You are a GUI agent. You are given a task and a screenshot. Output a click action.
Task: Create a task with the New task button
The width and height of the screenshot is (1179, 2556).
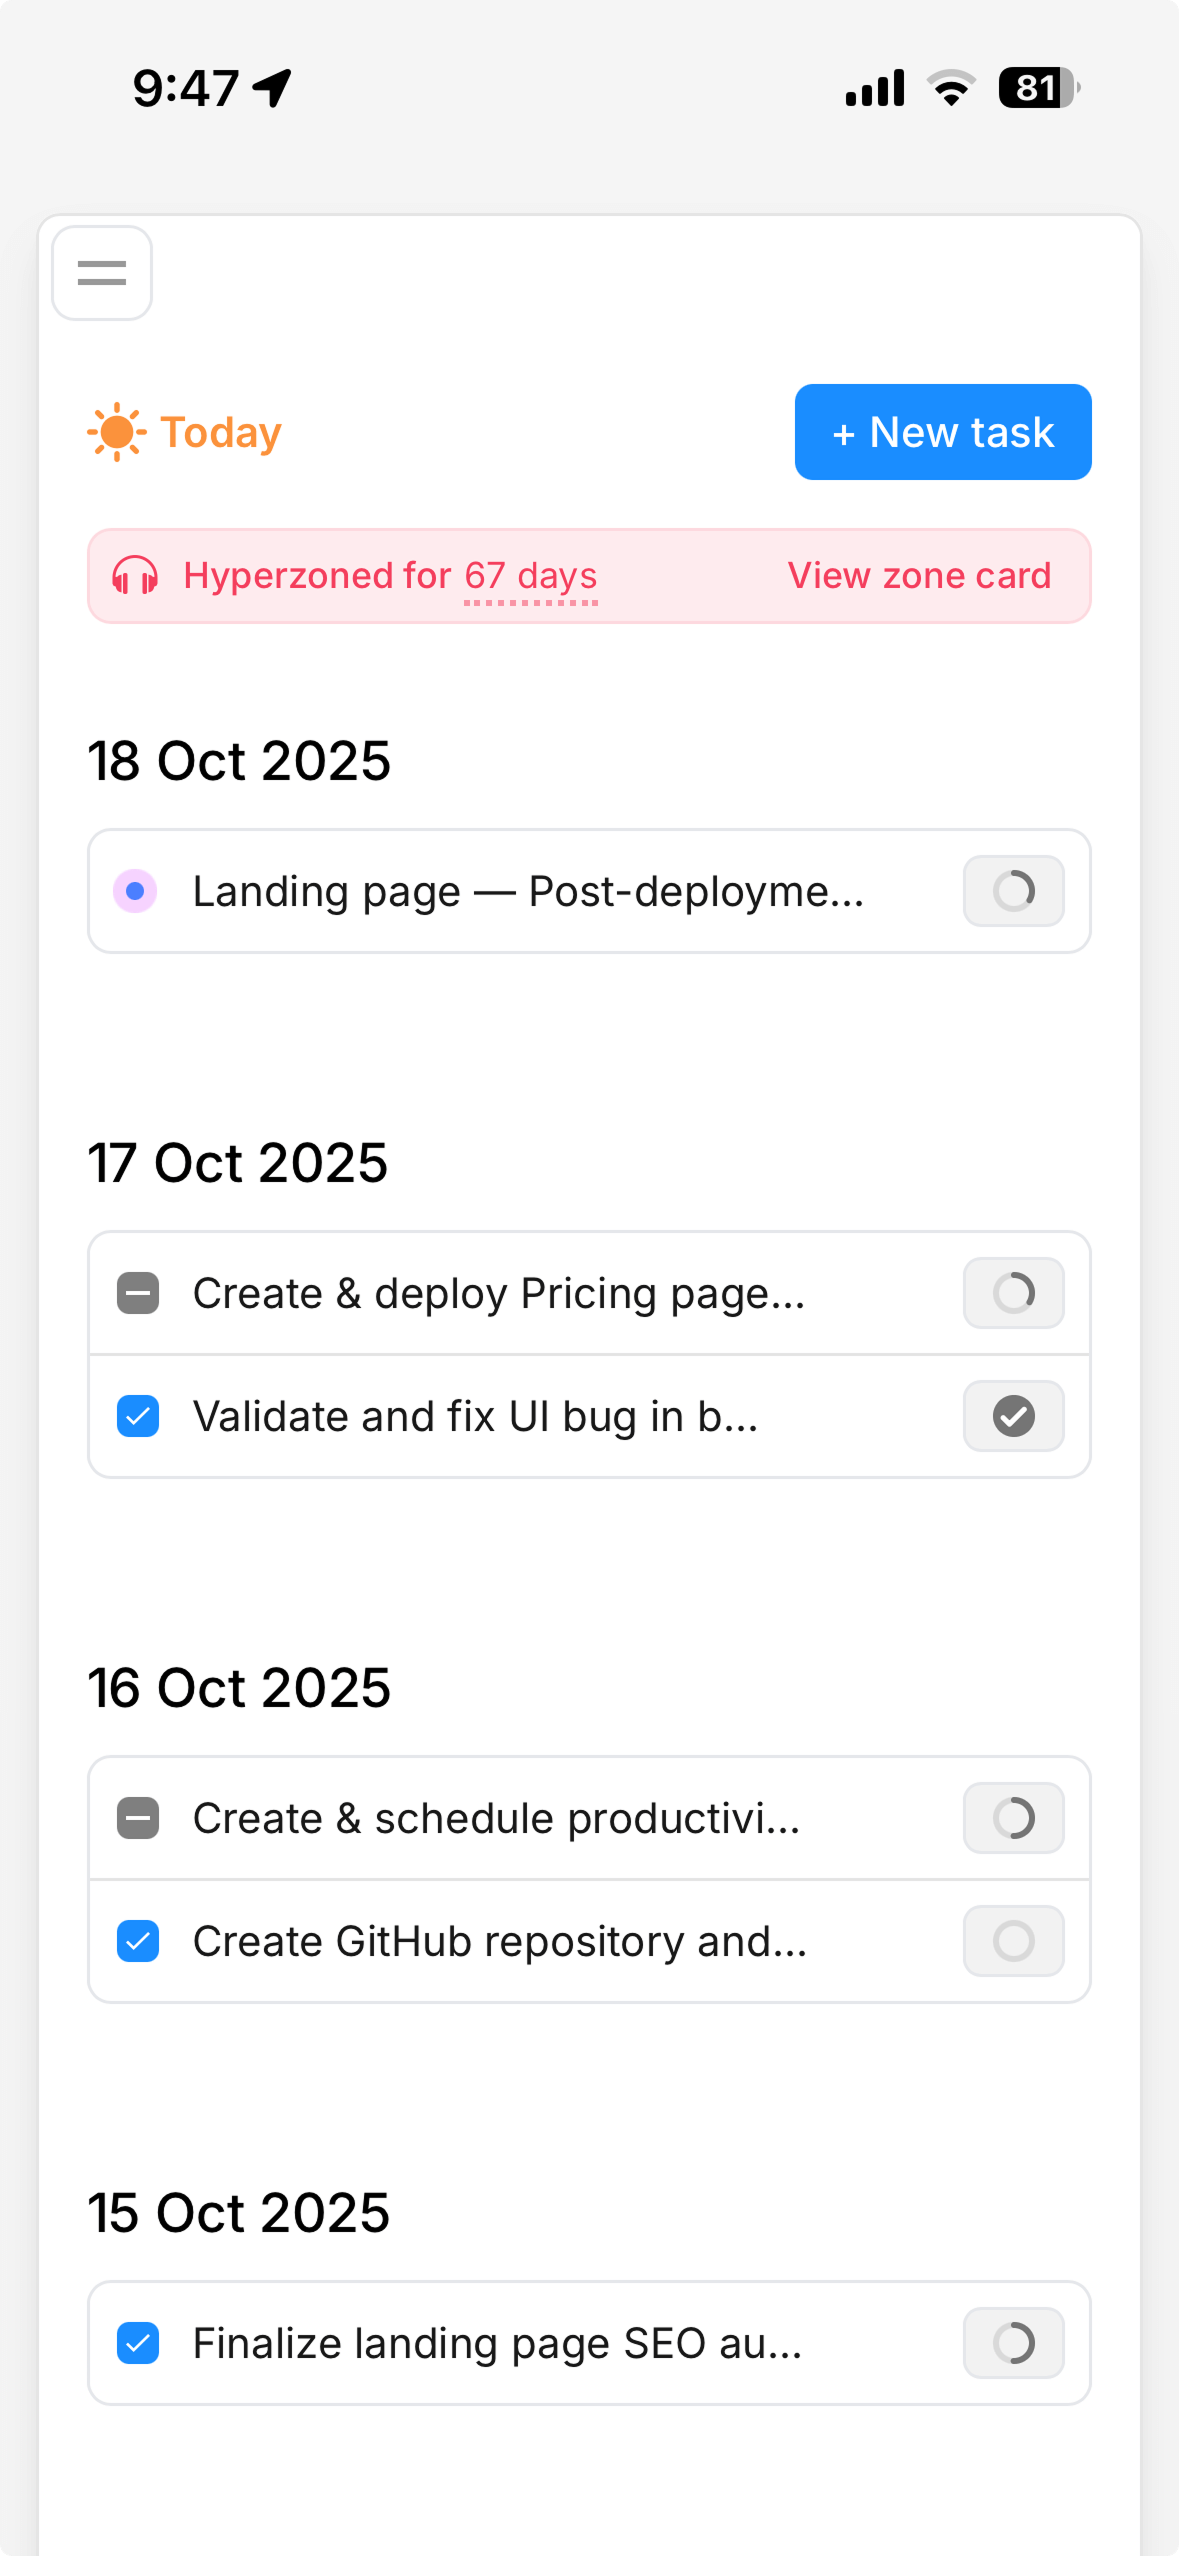click(941, 431)
